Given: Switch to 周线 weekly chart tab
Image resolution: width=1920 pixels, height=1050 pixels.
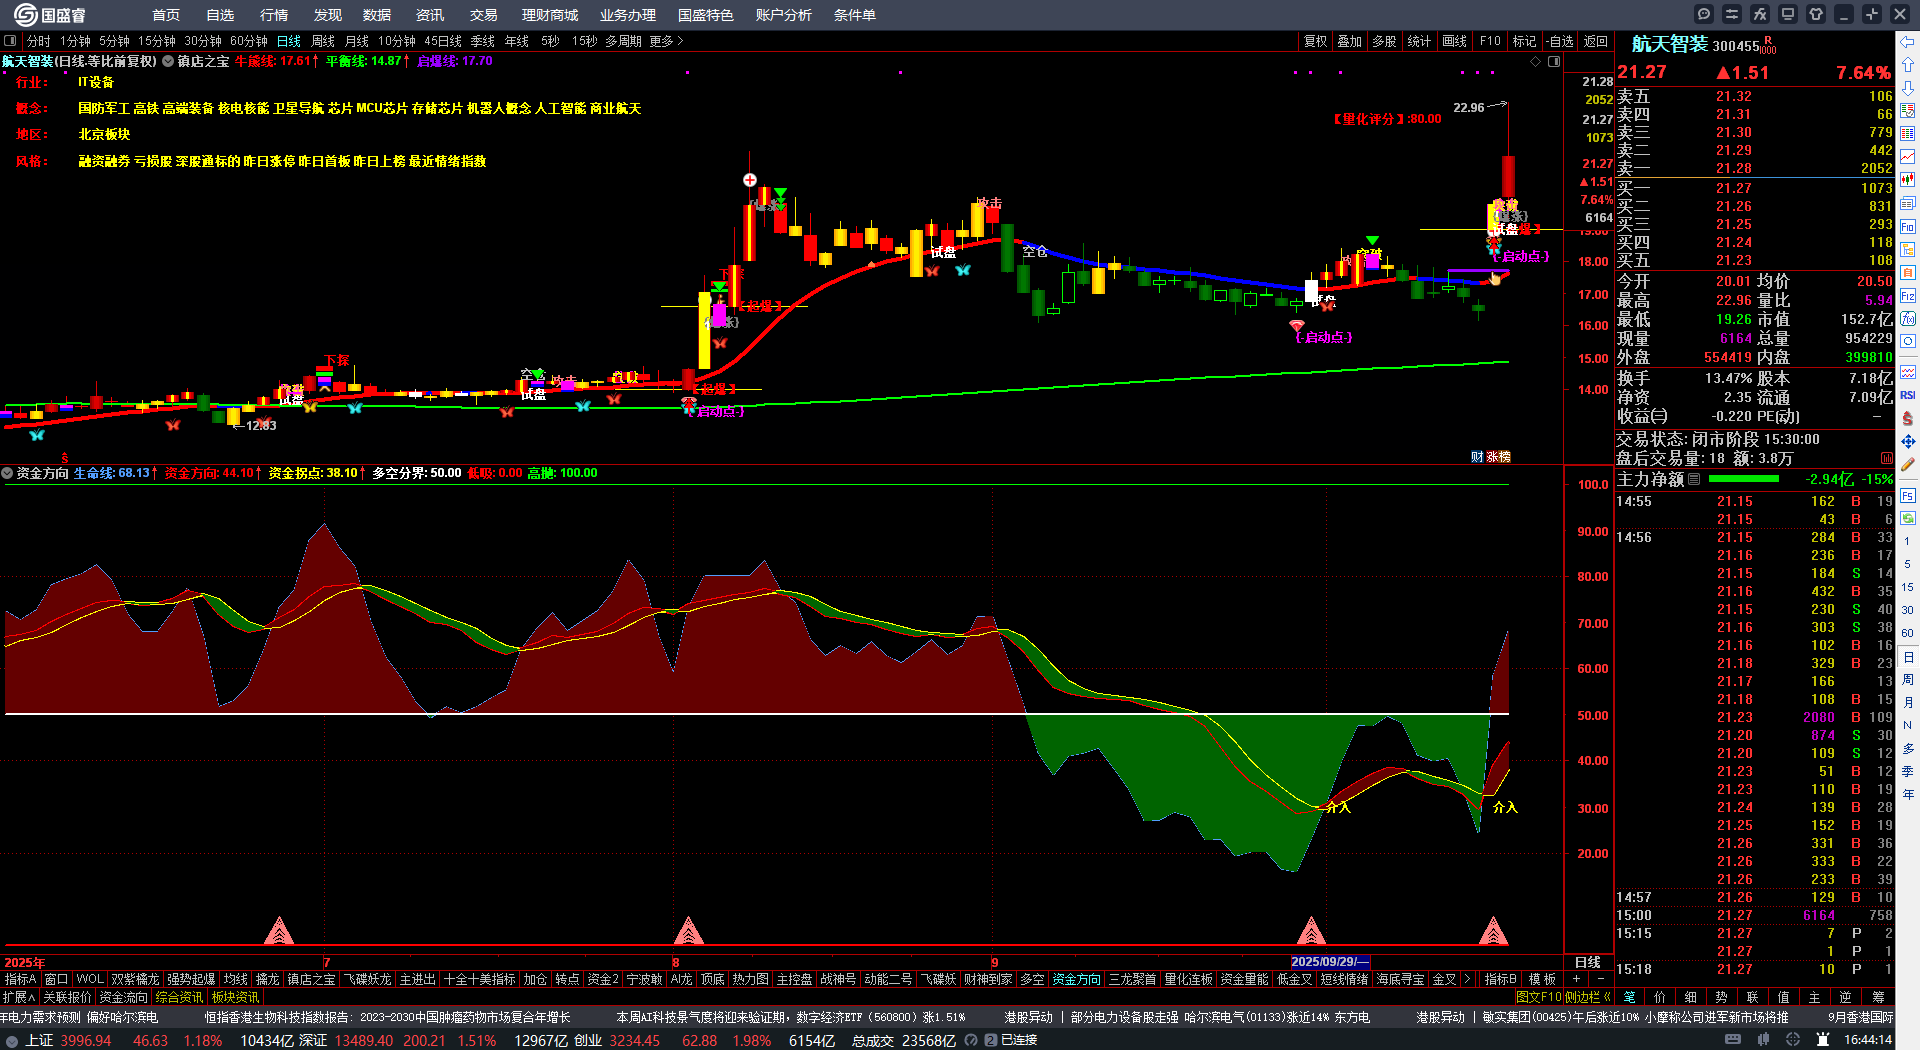Looking at the screenshot, I should 323,41.
